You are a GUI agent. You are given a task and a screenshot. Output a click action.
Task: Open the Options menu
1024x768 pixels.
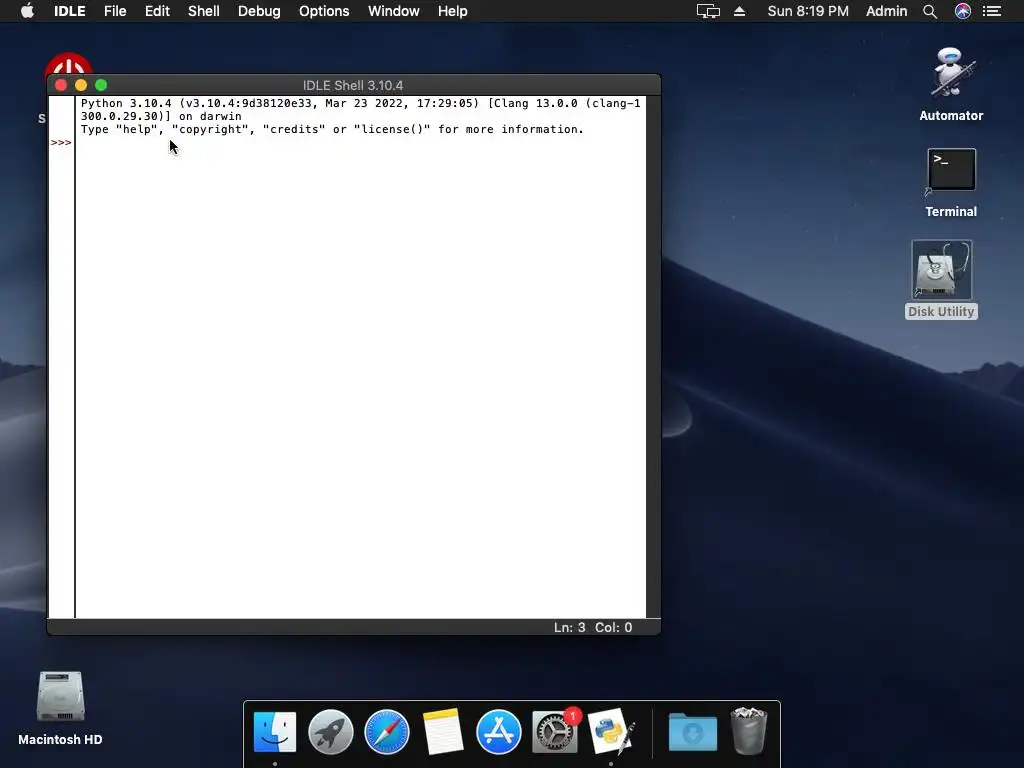coord(324,11)
